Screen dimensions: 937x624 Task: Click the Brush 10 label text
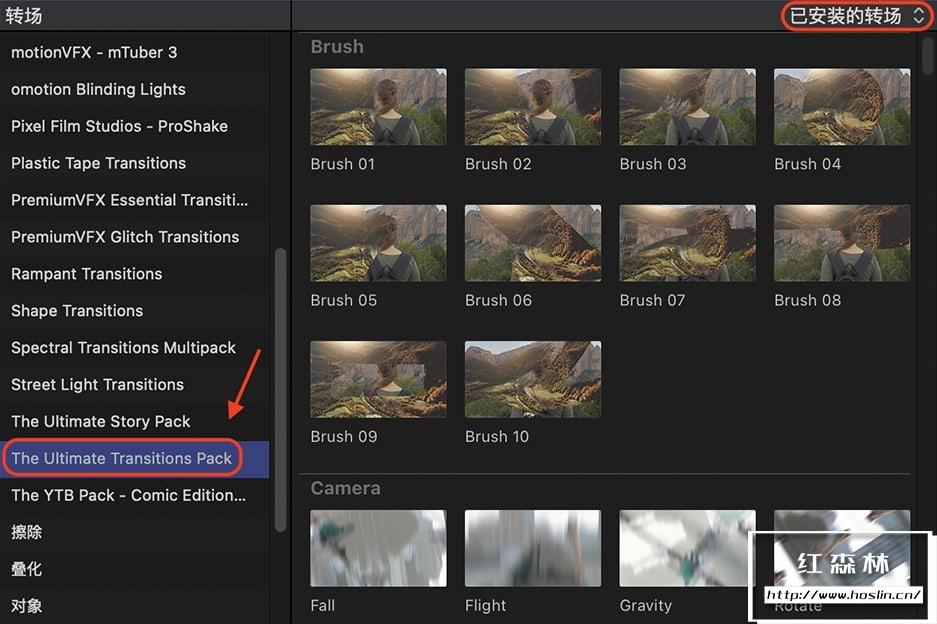pos(497,436)
